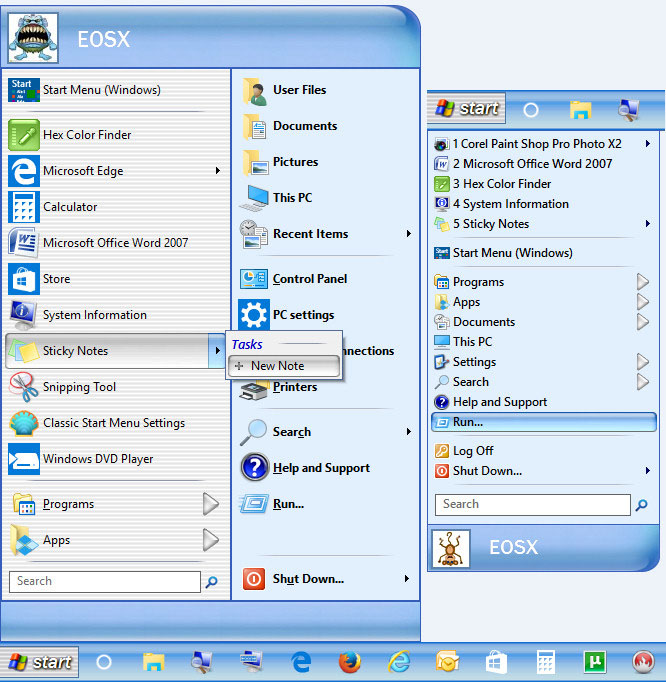
Task: Choose Log Off in the small start menu
Action: pyautogui.click(x=544, y=451)
